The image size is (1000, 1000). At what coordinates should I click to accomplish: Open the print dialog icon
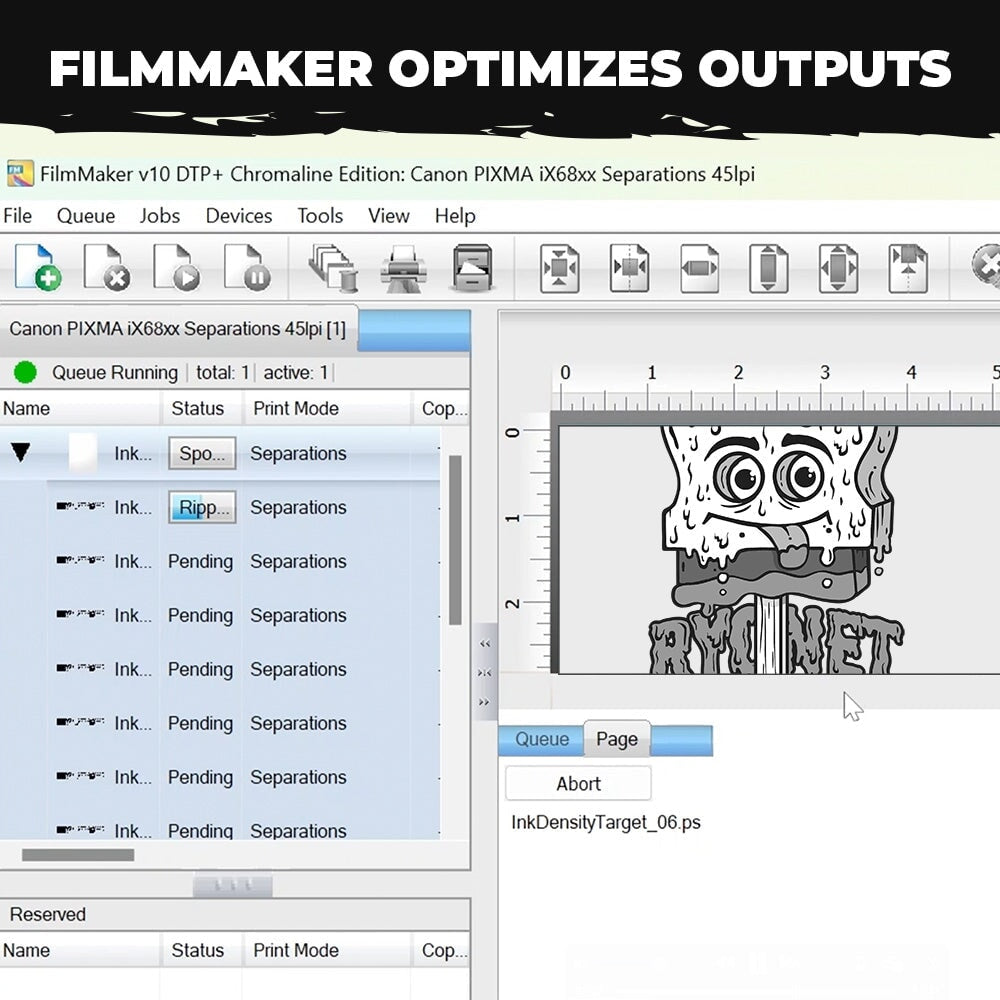click(402, 265)
